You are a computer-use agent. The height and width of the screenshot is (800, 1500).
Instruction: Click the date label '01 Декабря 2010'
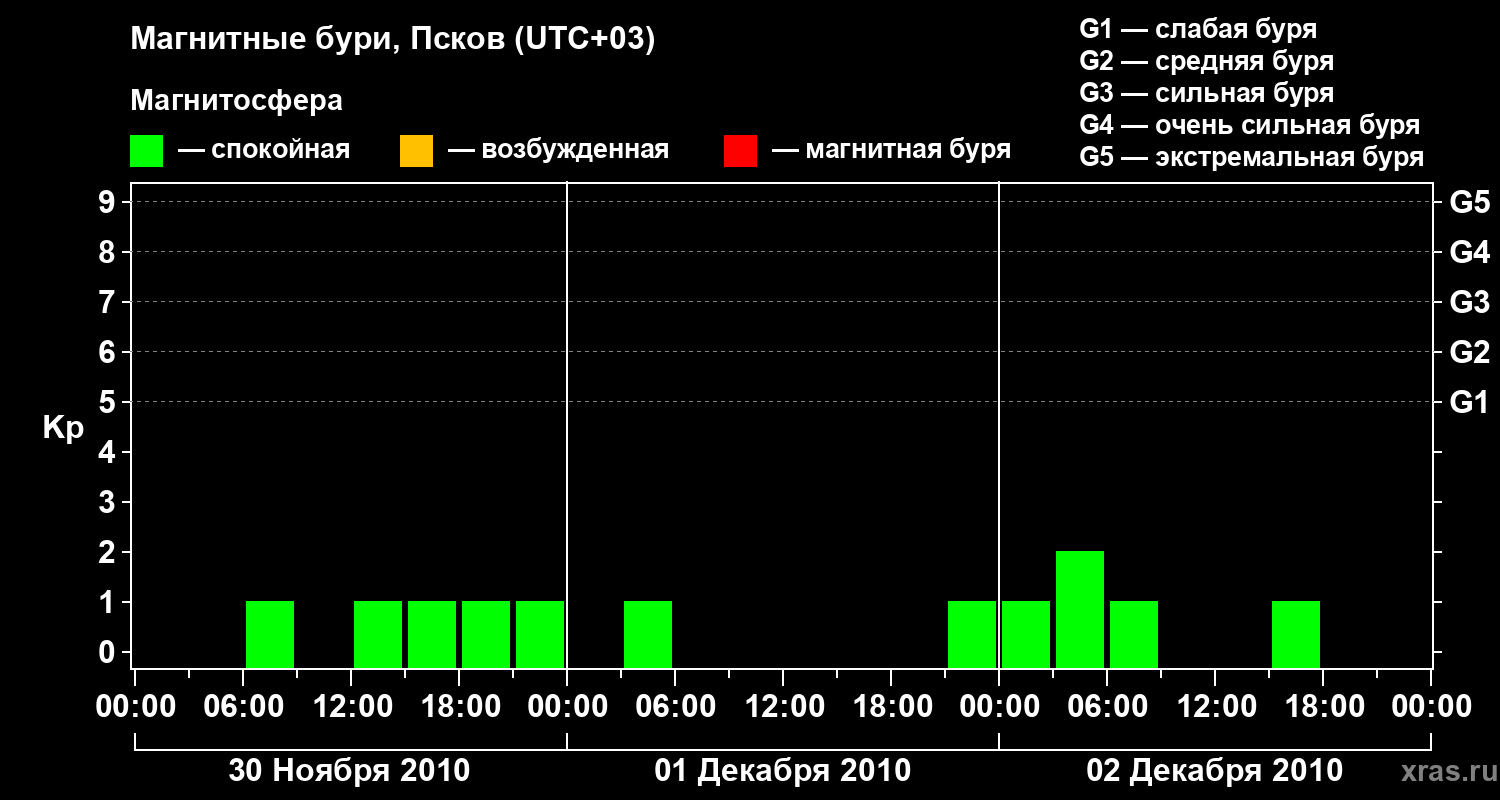point(783,770)
